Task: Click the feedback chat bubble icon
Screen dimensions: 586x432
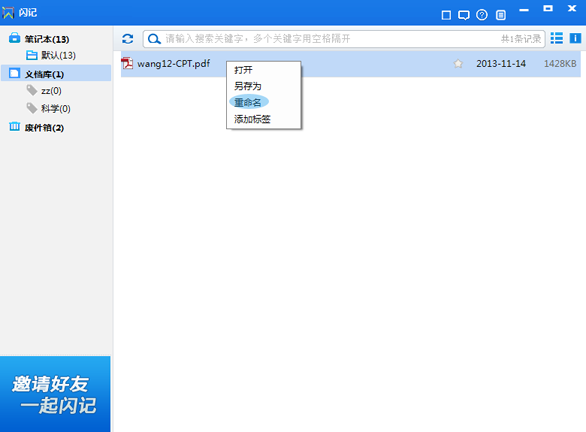Action: [x=464, y=15]
